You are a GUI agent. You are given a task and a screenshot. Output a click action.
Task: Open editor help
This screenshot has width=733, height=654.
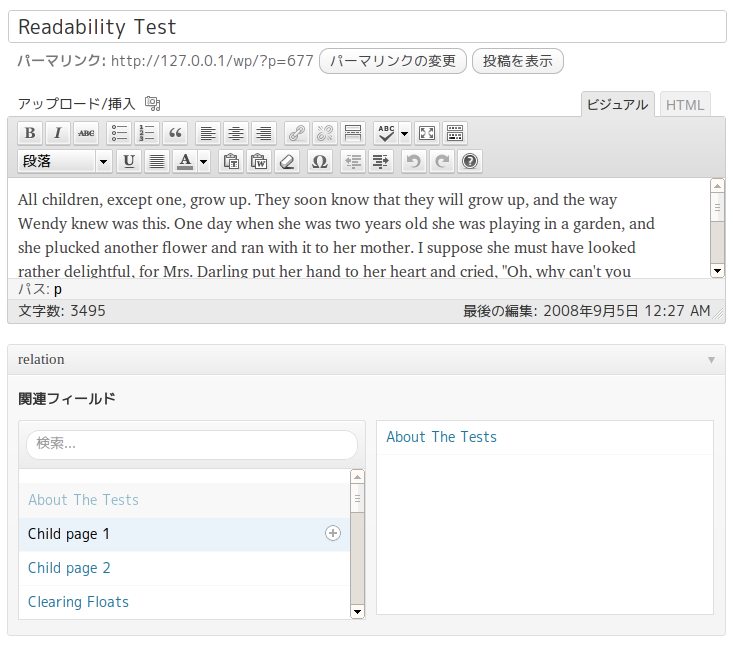pyautogui.click(x=470, y=161)
